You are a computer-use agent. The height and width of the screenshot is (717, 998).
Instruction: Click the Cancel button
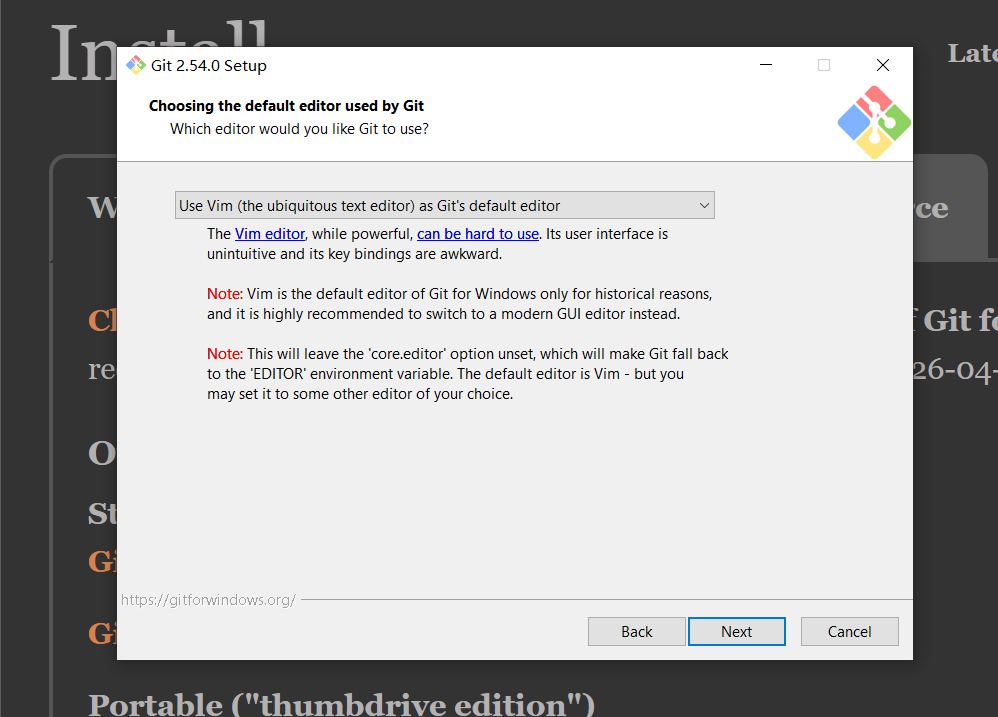coord(850,632)
